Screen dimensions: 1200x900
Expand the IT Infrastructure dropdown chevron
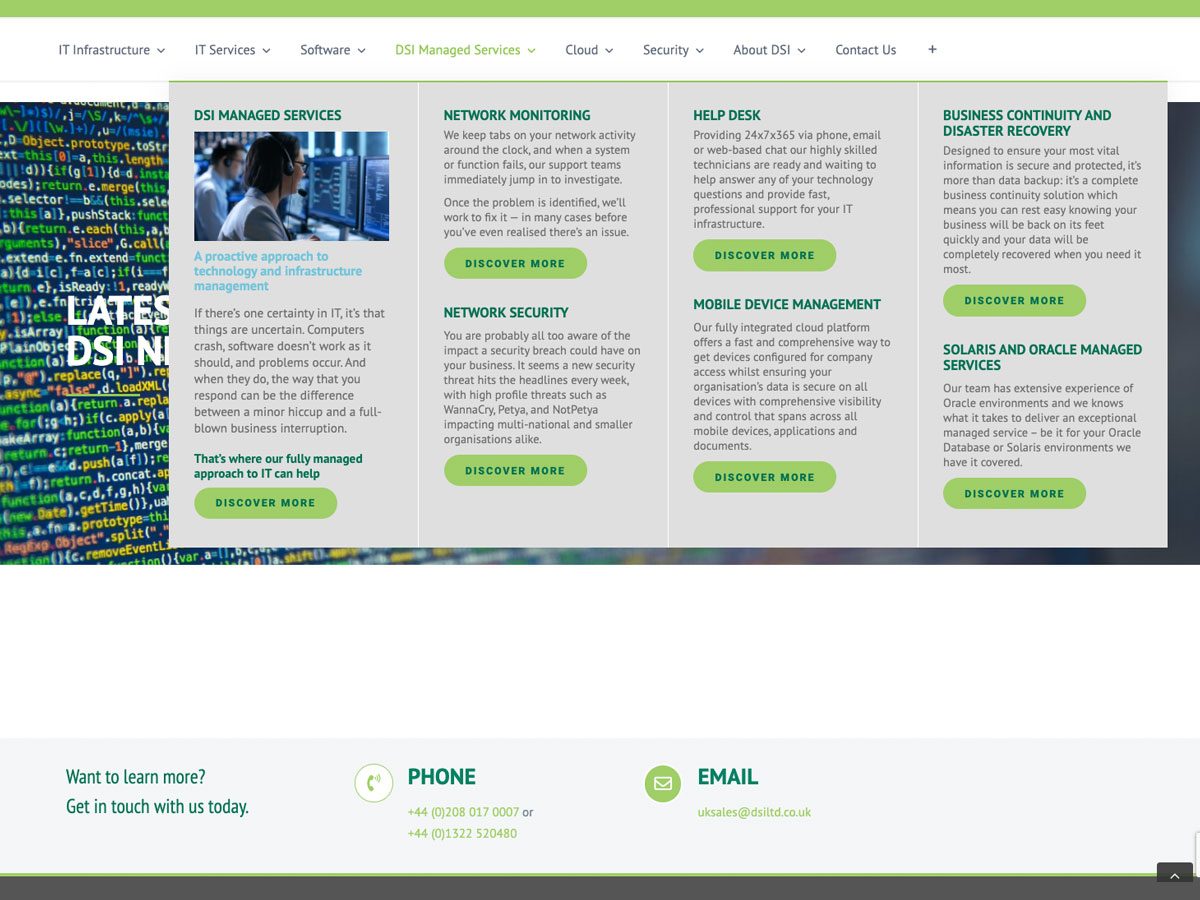(161, 51)
